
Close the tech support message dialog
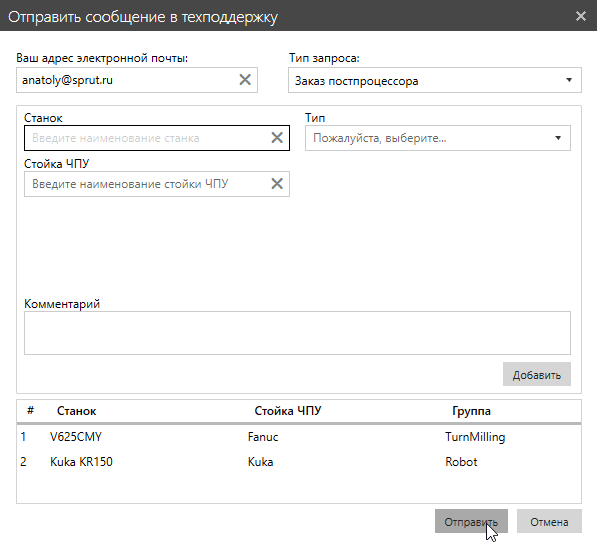point(581,16)
